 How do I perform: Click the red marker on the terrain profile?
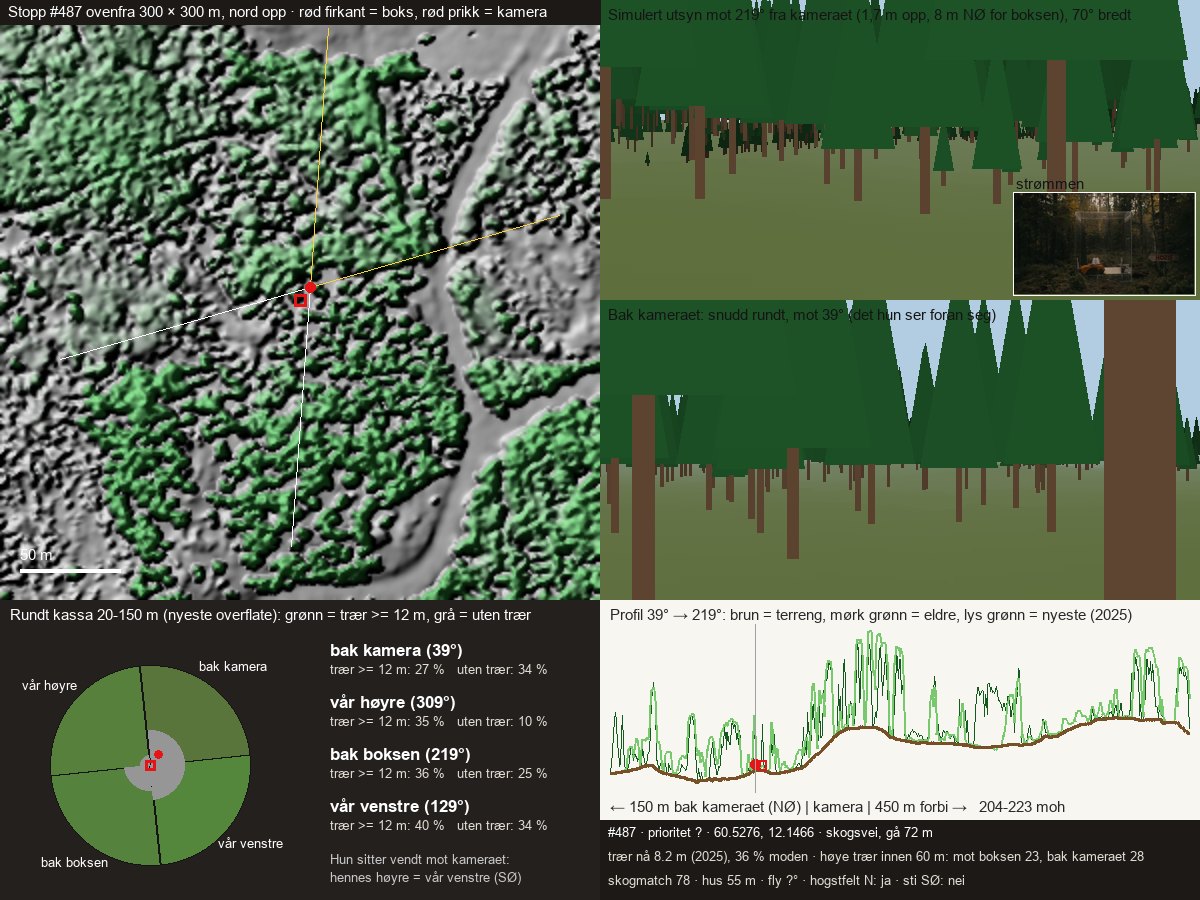pos(759,765)
